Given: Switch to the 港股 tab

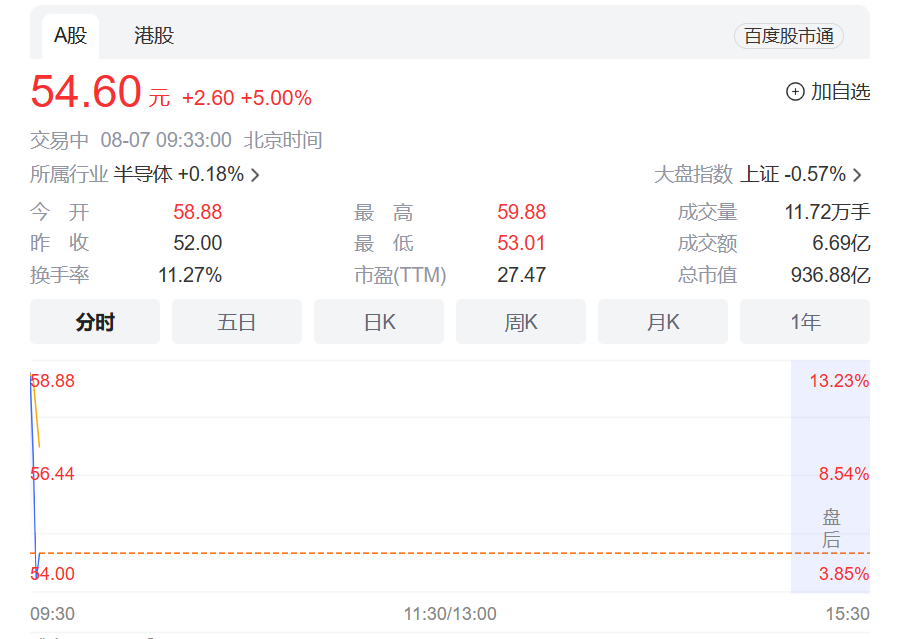Looking at the screenshot, I should [x=154, y=36].
